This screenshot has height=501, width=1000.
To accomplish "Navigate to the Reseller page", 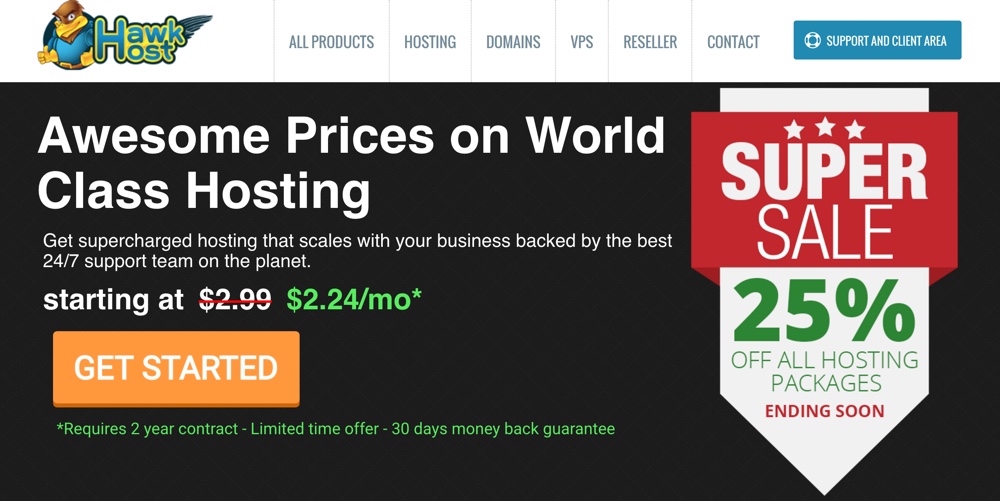I will [x=650, y=42].
